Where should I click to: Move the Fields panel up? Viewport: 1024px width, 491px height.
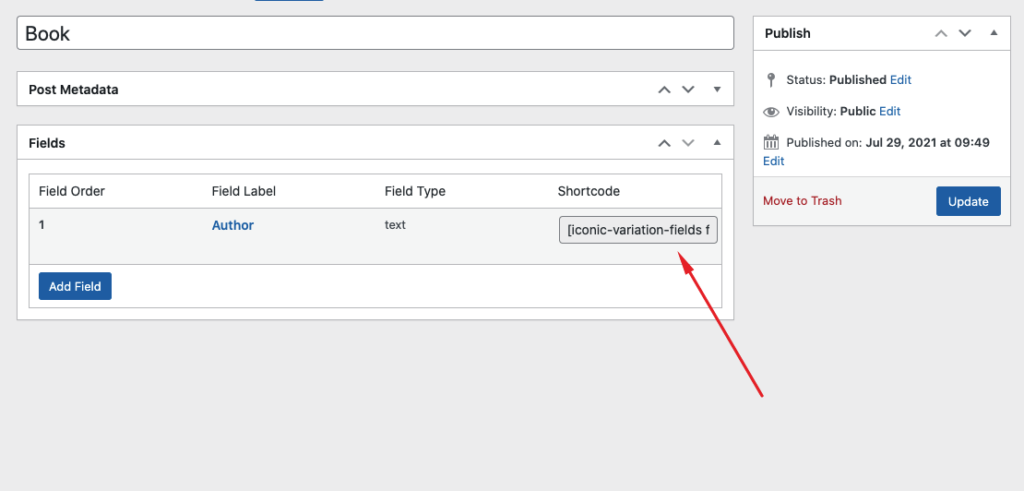[x=664, y=144]
